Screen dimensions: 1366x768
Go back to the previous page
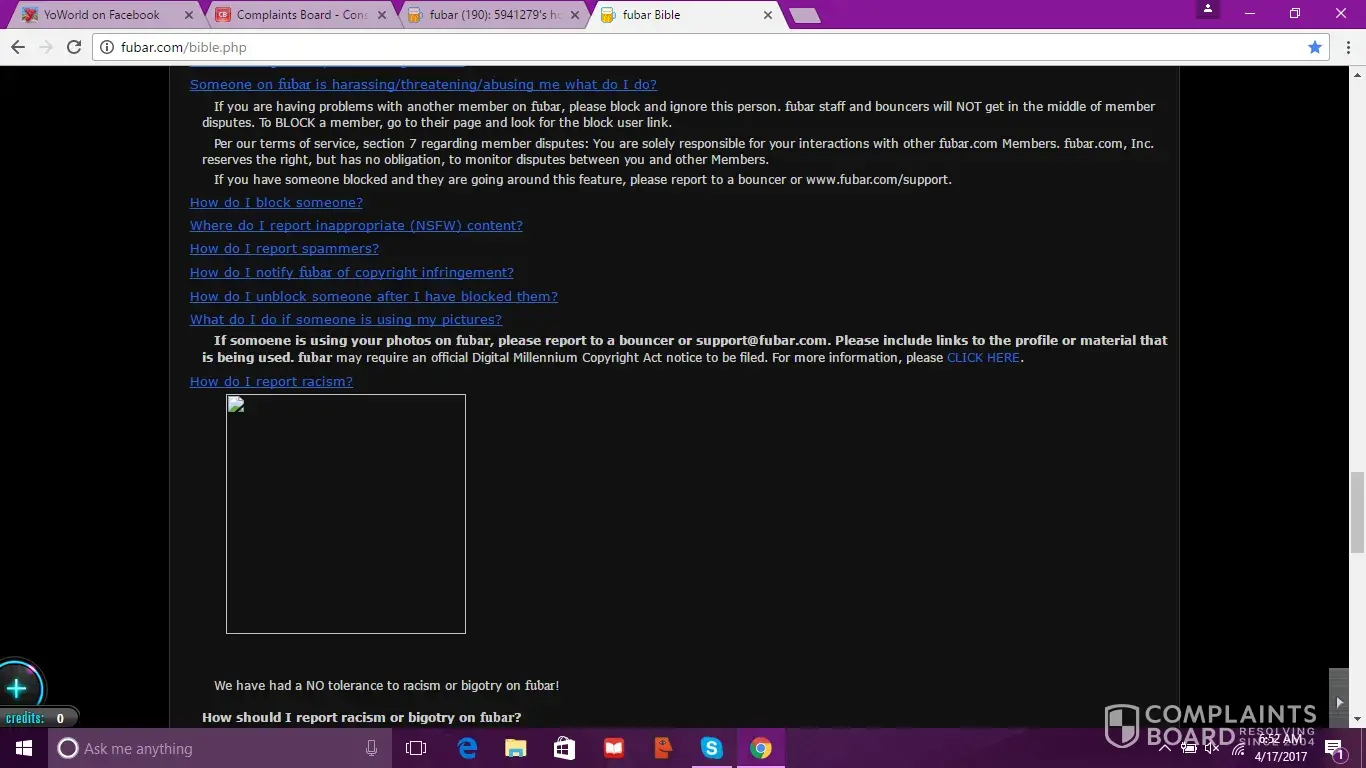pos(18,47)
